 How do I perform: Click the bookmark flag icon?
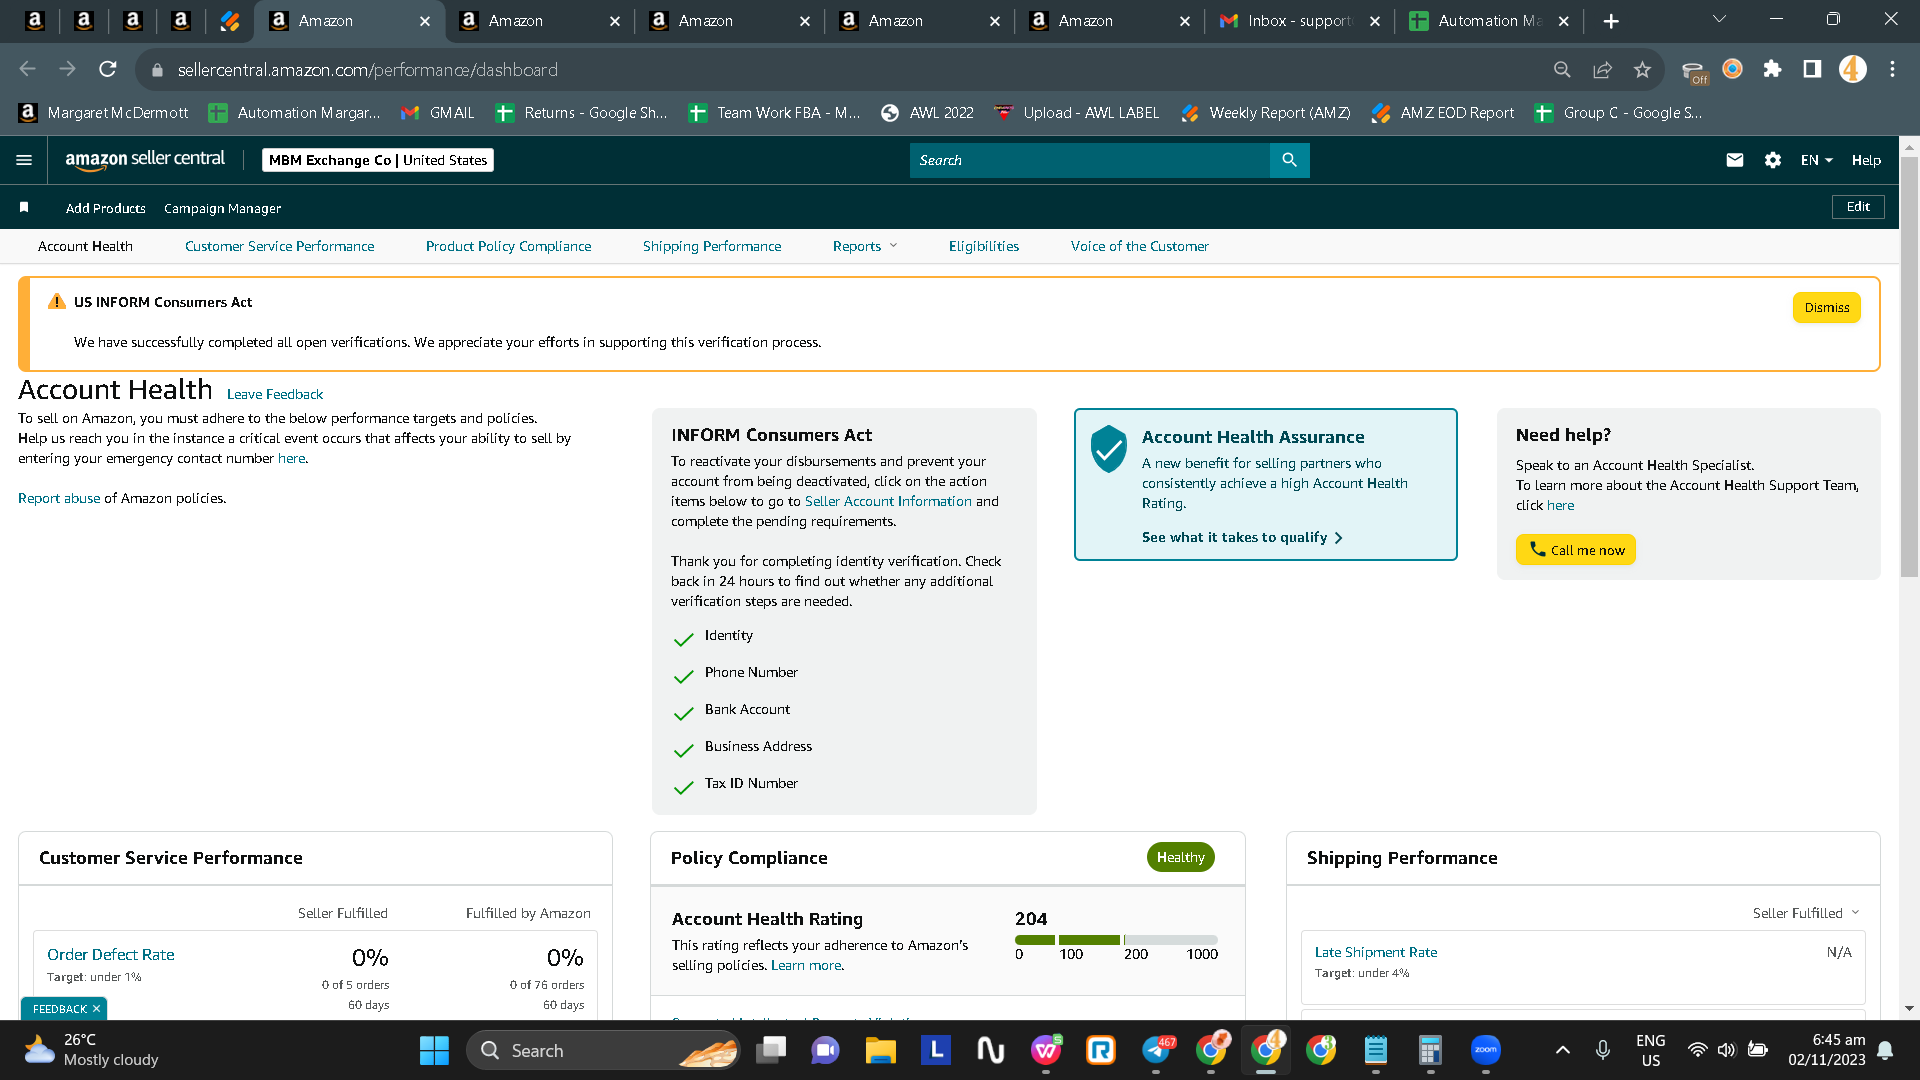pyautogui.click(x=24, y=207)
